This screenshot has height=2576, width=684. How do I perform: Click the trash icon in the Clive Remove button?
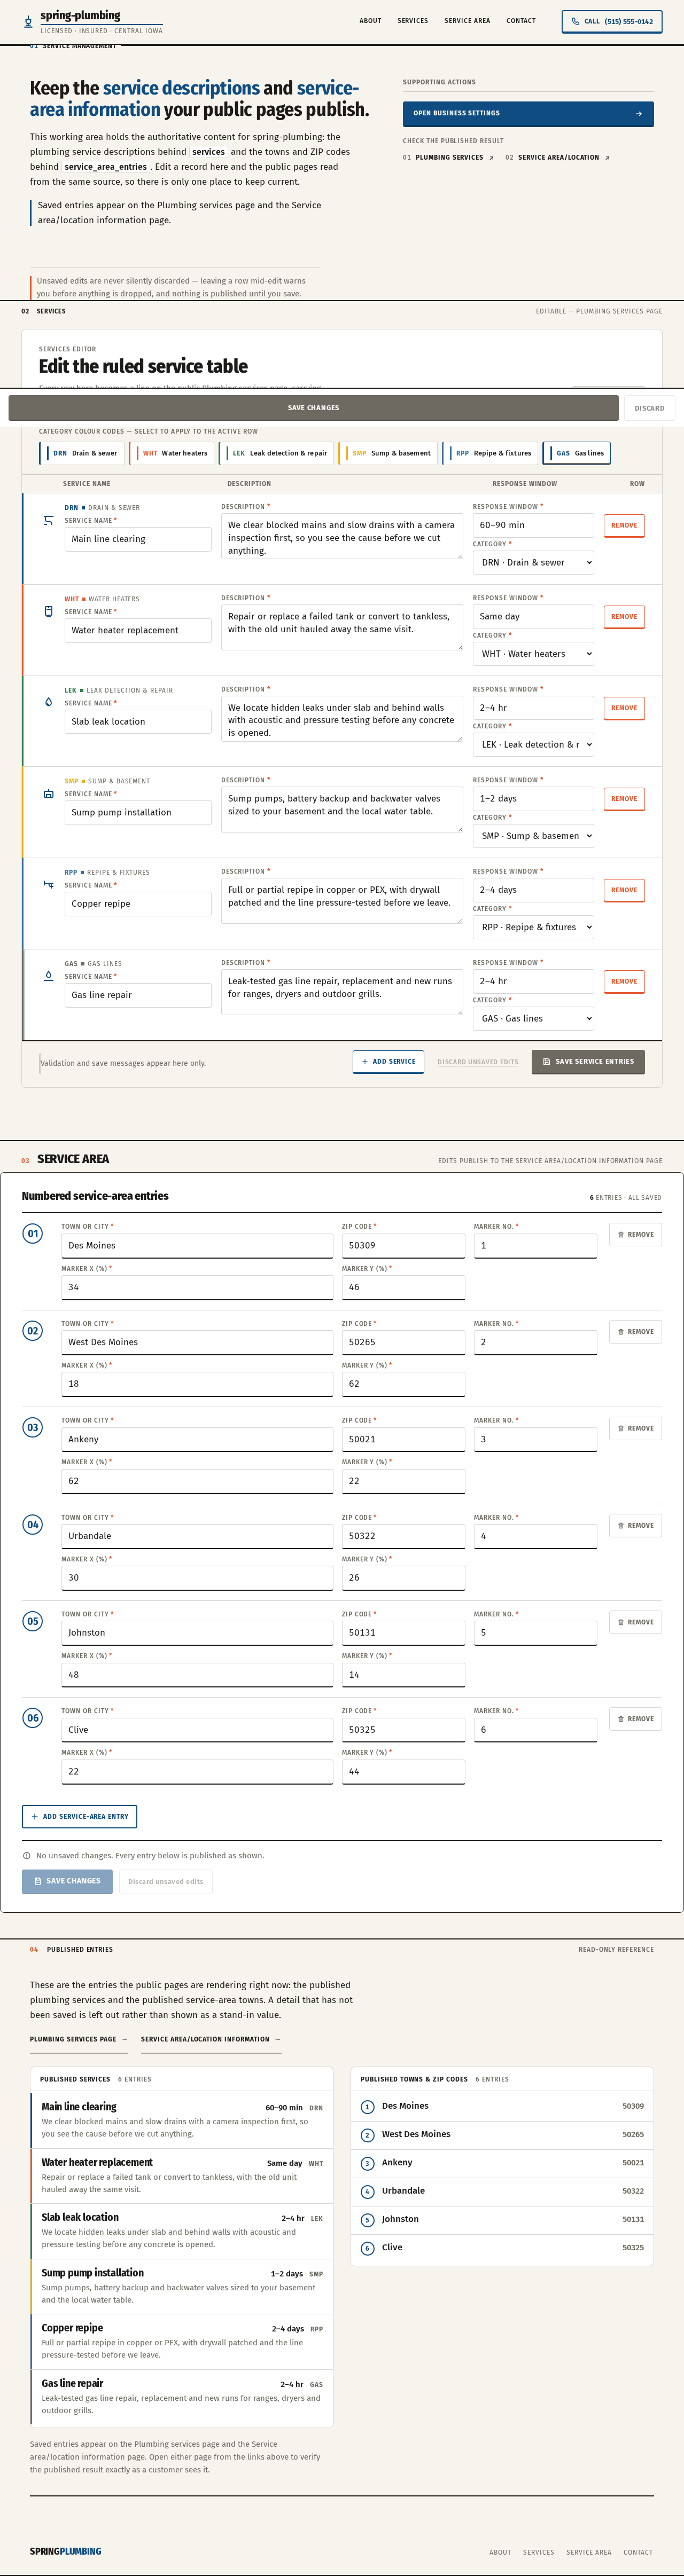(621, 1719)
